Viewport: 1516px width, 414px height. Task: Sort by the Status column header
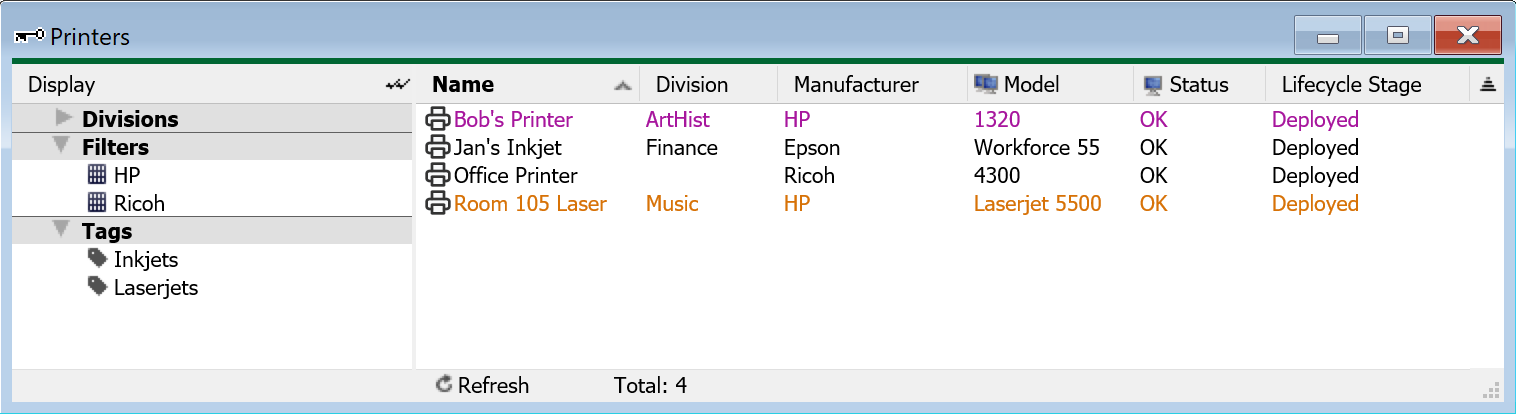[x=1199, y=85]
